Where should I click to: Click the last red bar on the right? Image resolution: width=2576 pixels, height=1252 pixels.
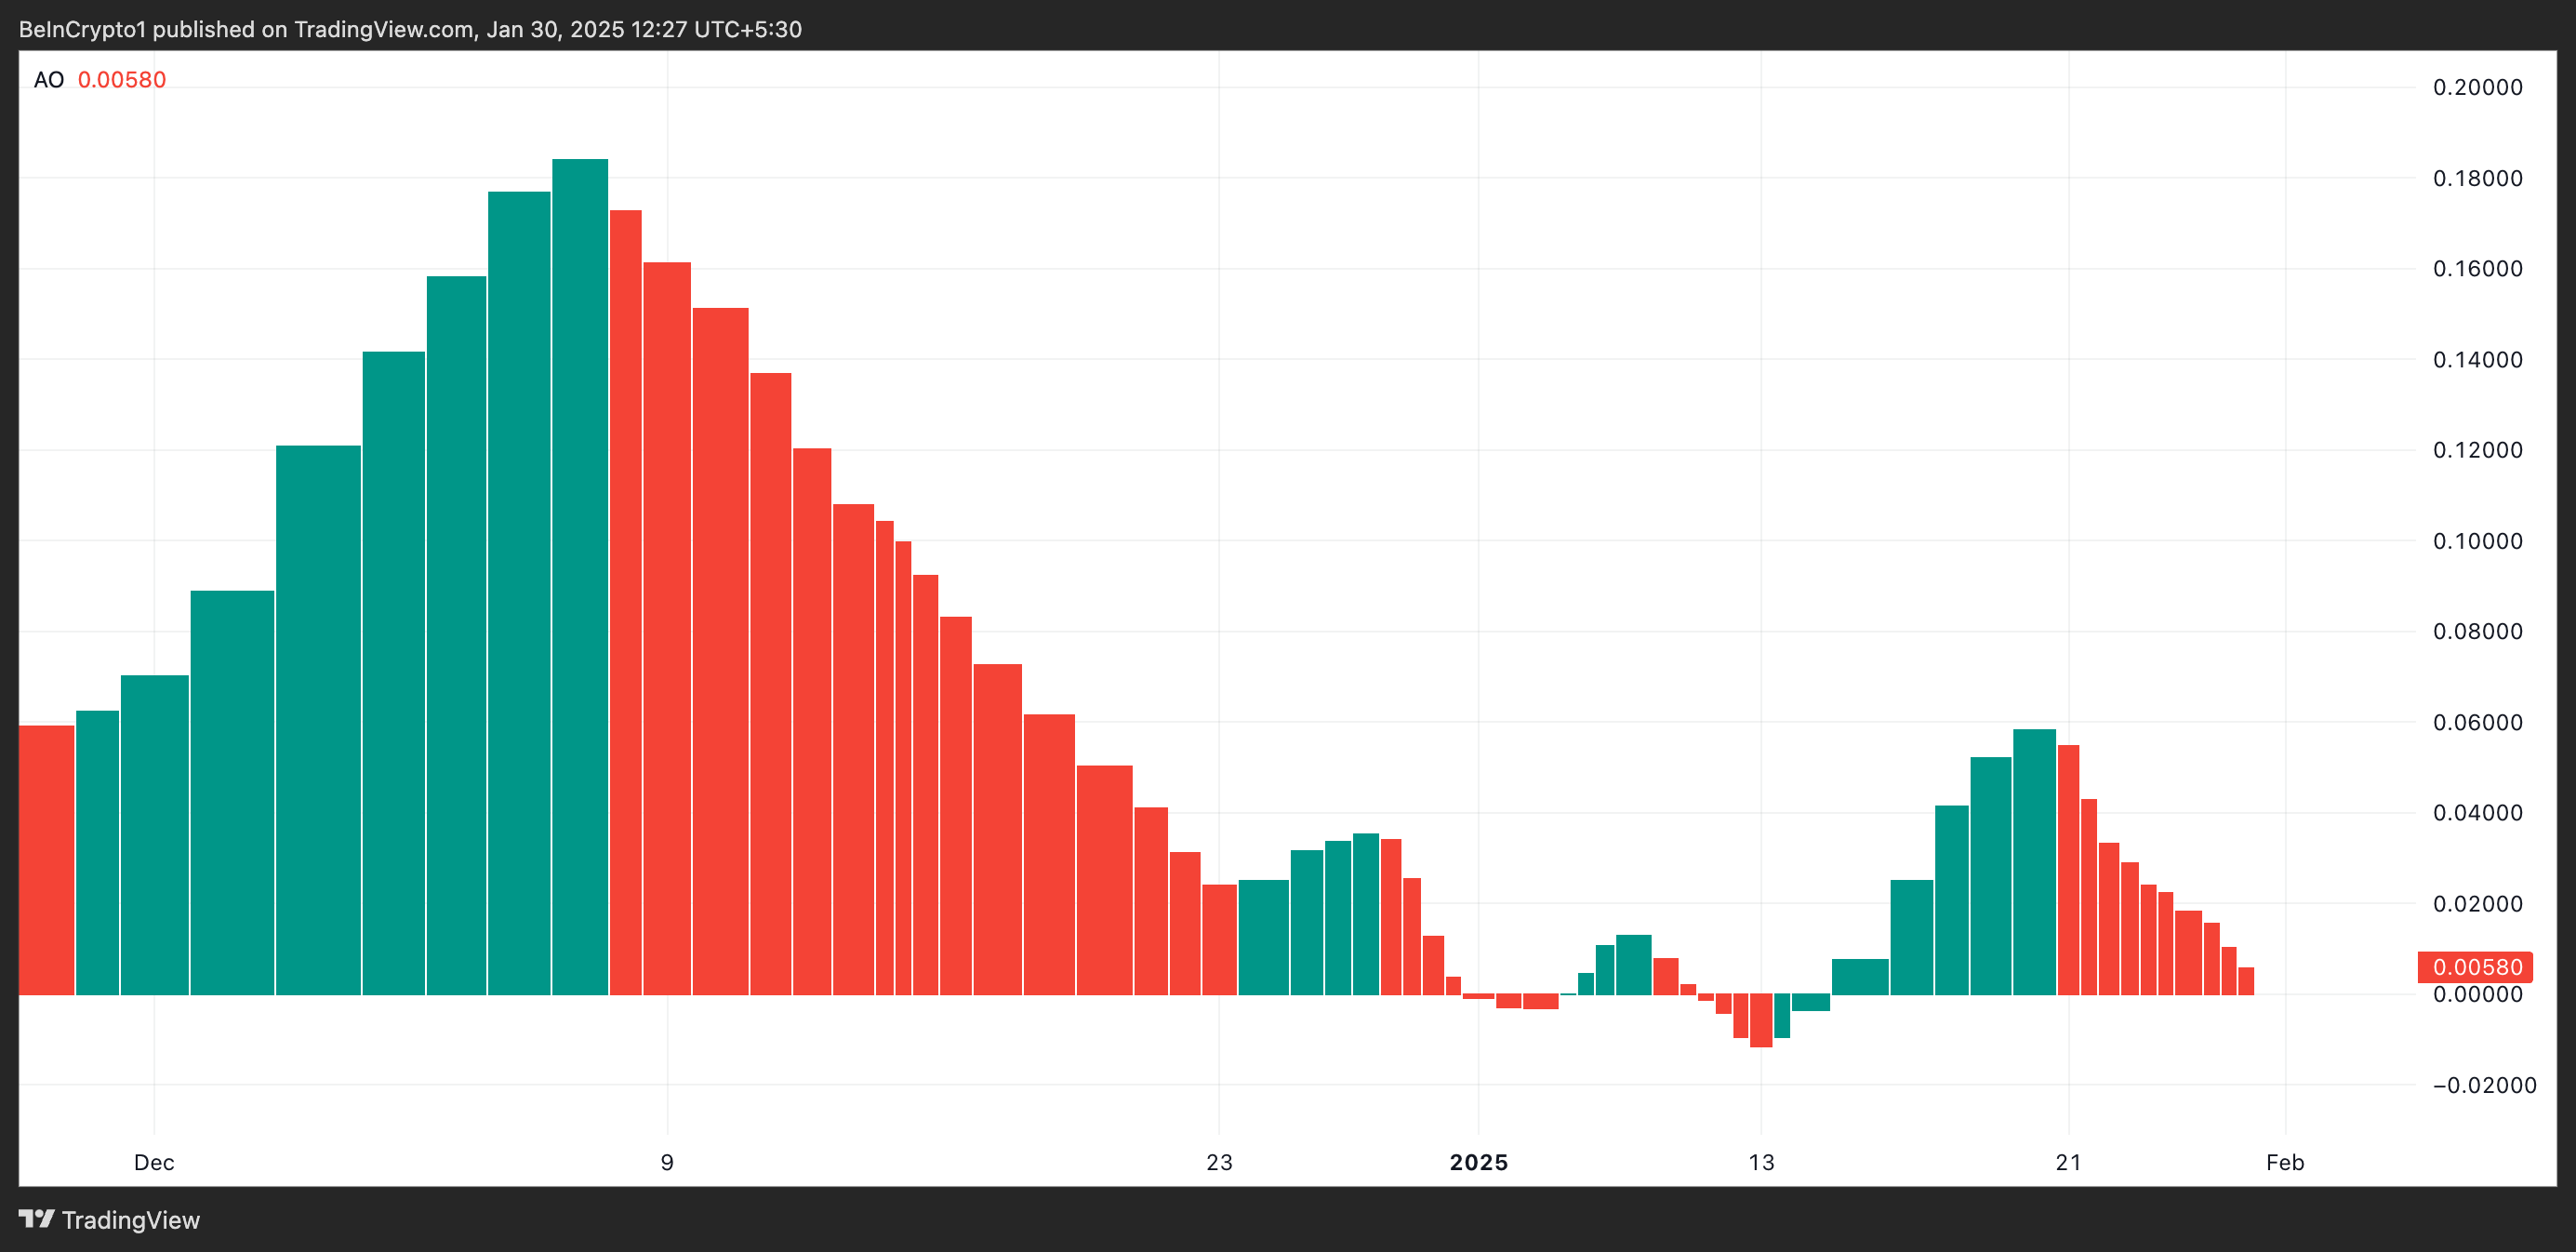click(x=2246, y=981)
